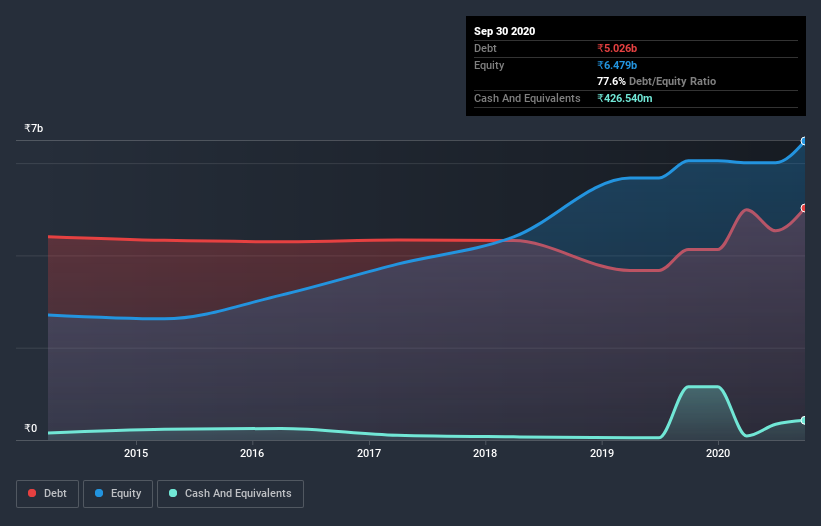Click the ₹426.540m cash value
Image resolution: width=821 pixels, height=526 pixels.
tap(625, 98)
